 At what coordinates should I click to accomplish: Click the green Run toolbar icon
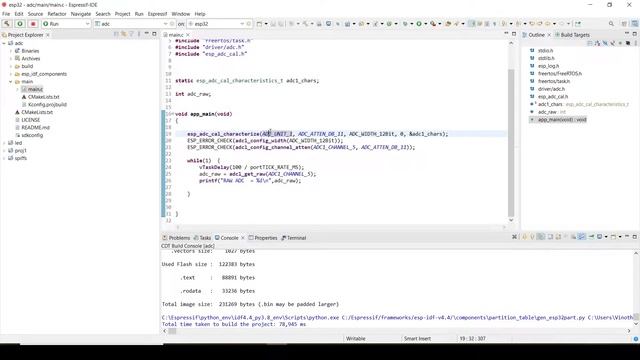pyautogui.click(x=419, y=24)
